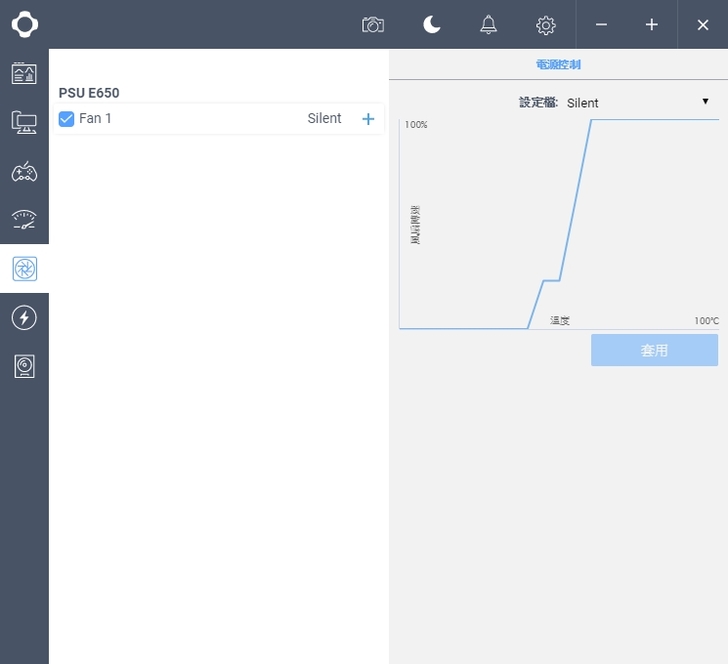
Task: Open the dashboard overview sidebar icon
Action: (24, 73)
